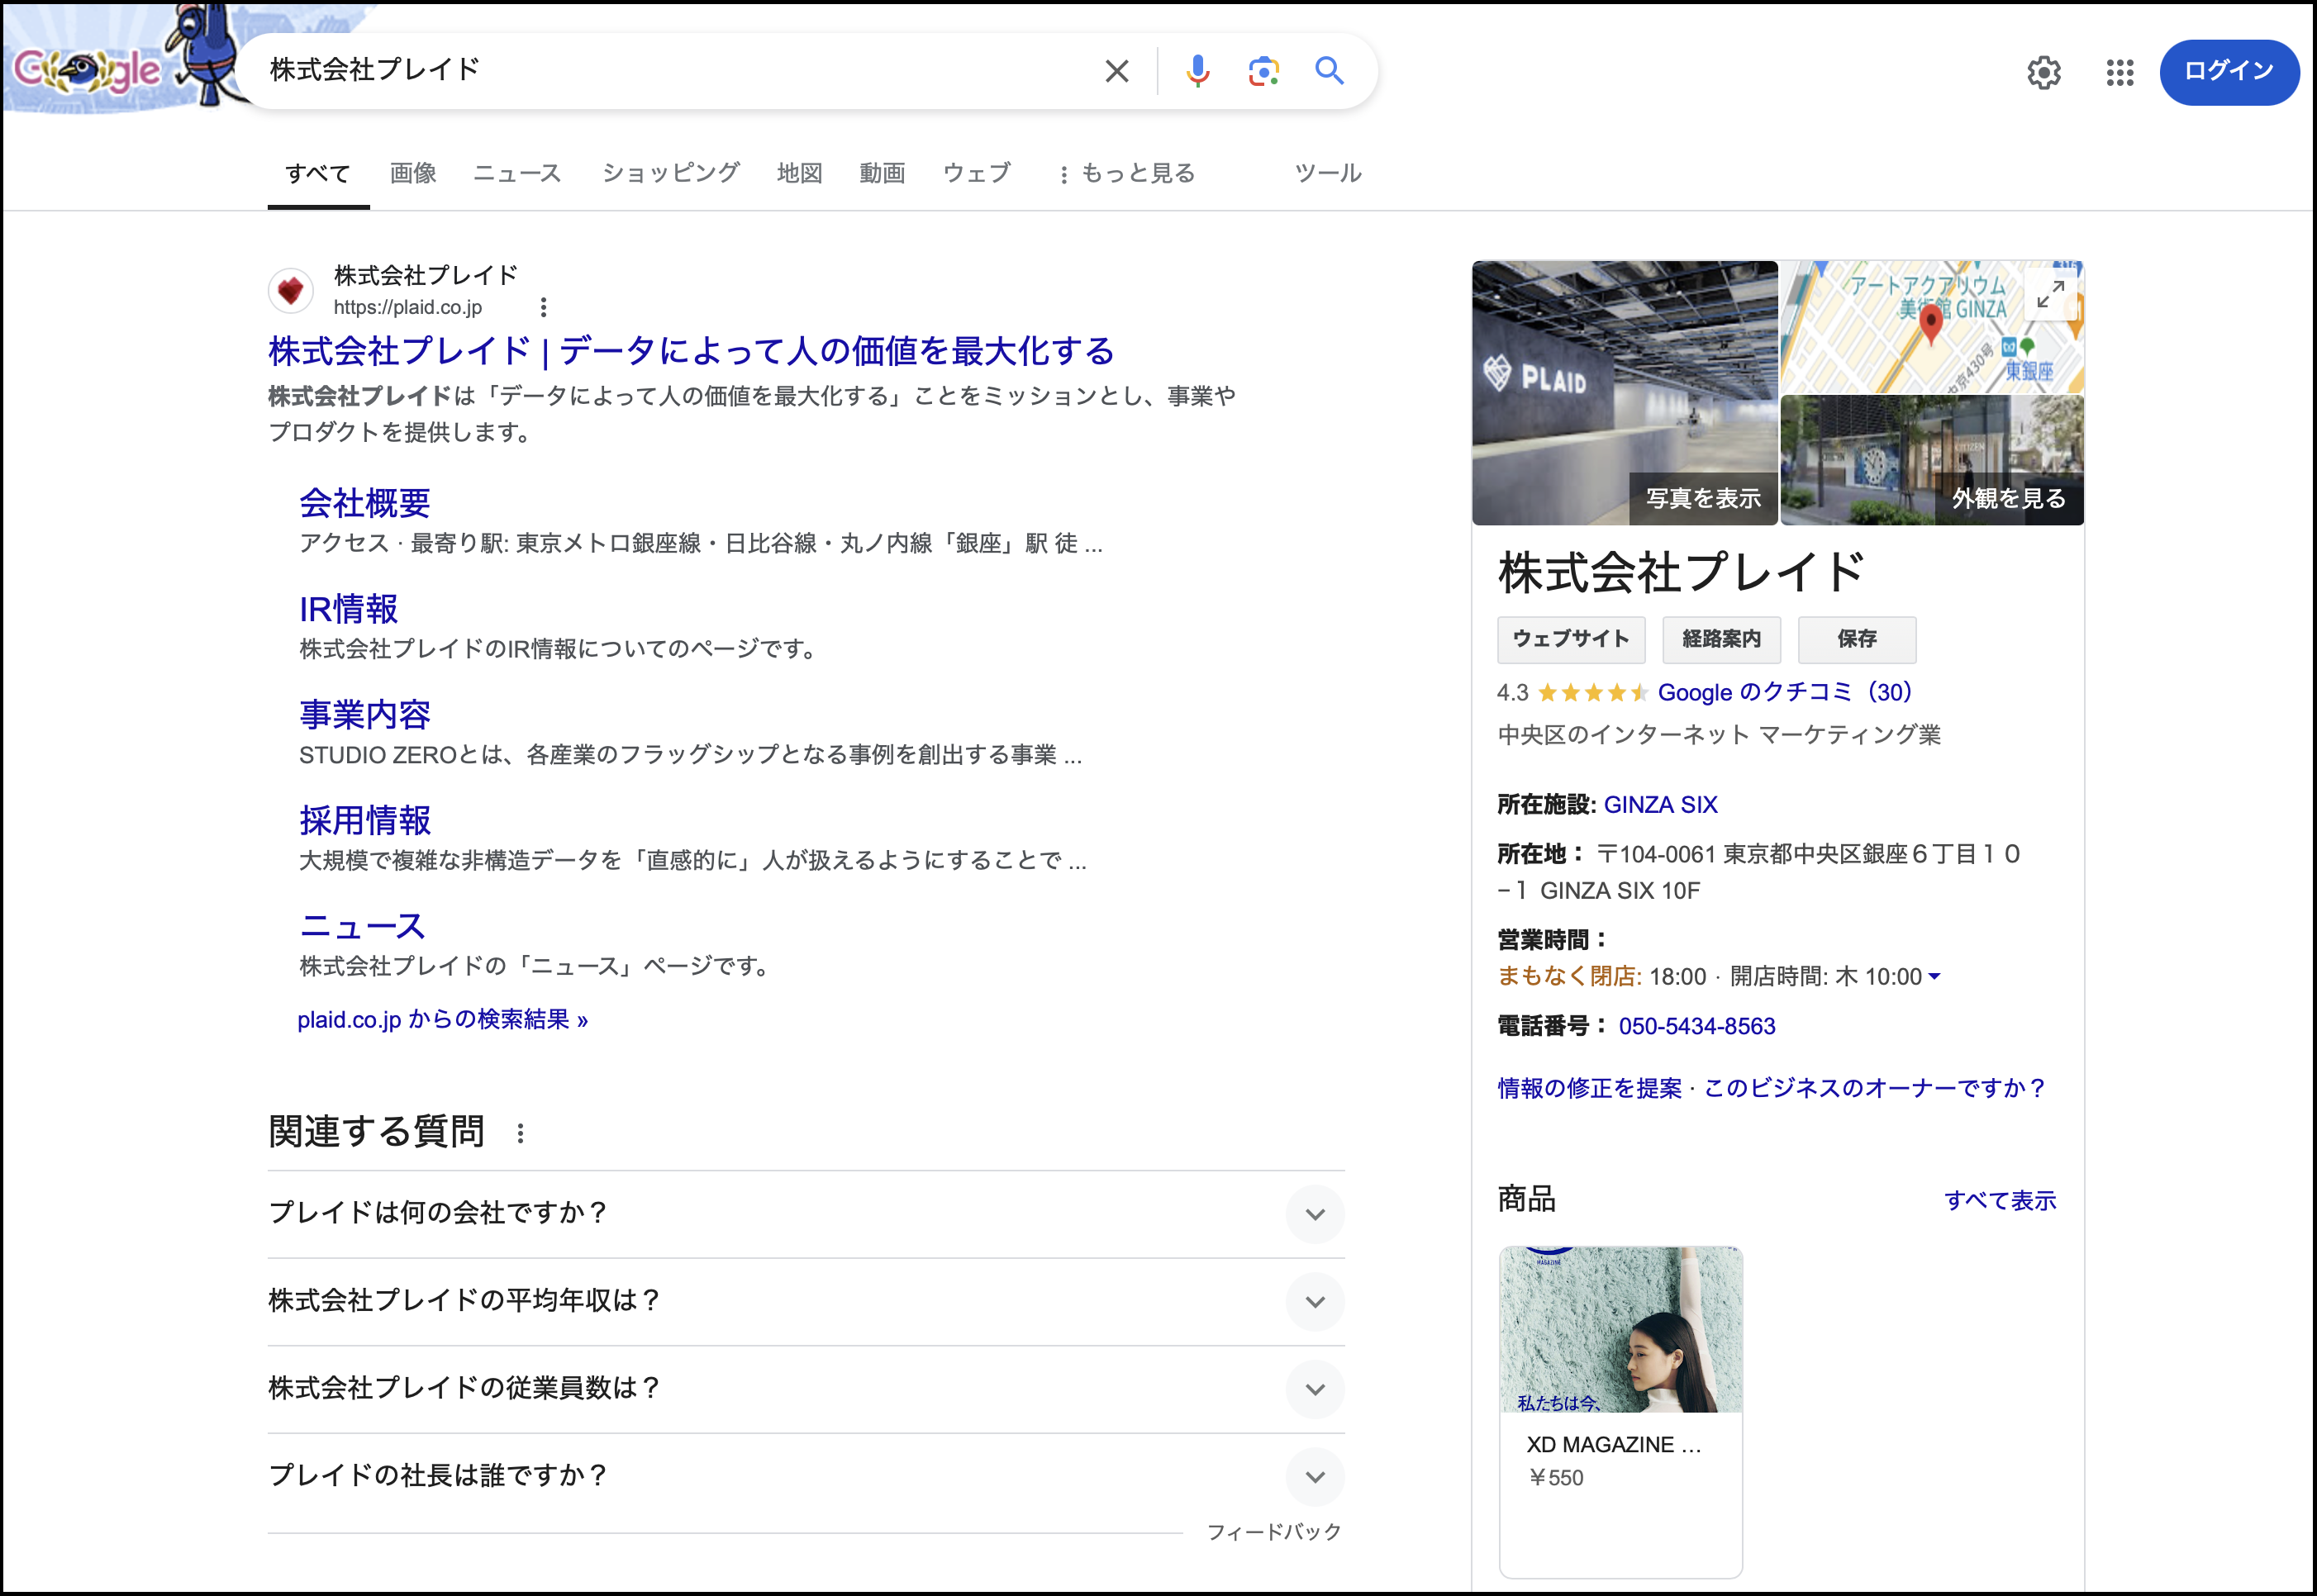The height and width of the screenshot is (1596, 2317).
Task: Open the 地図 tab
Action: coord(800,174)
